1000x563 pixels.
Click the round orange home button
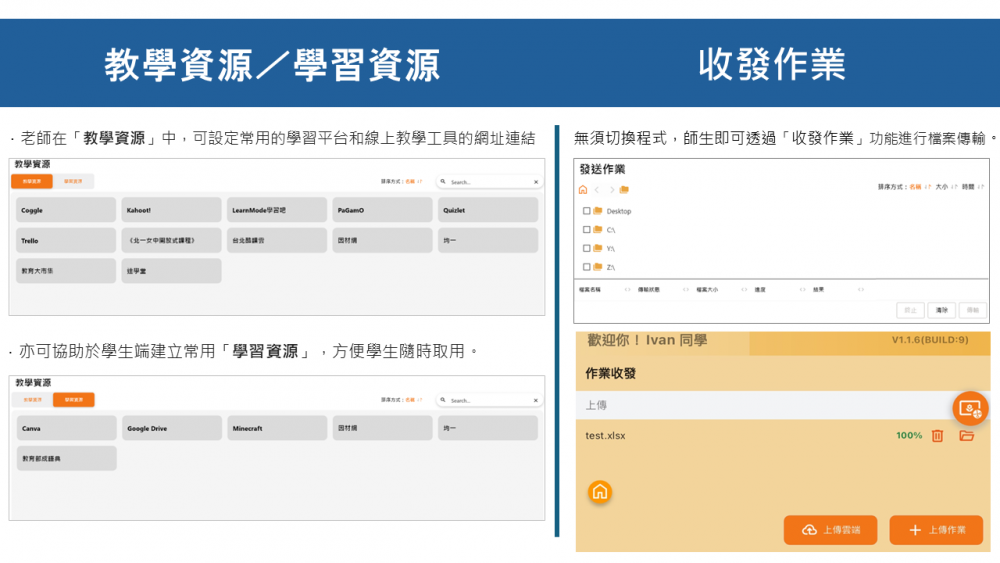click(599, 491)
